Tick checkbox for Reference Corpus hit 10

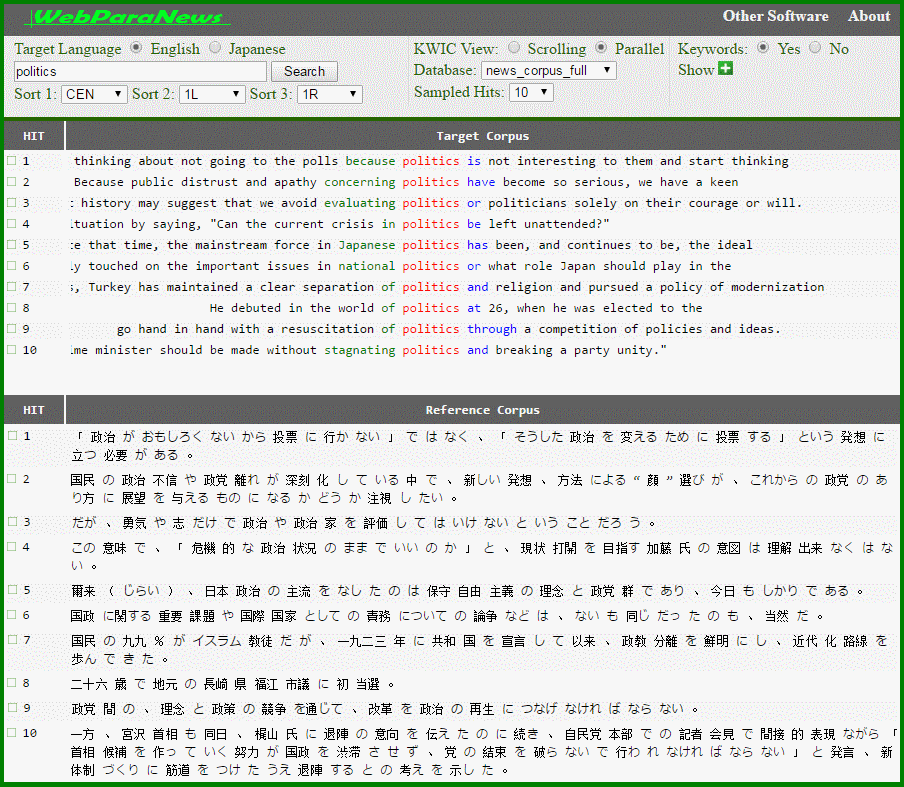pos(11,733)
